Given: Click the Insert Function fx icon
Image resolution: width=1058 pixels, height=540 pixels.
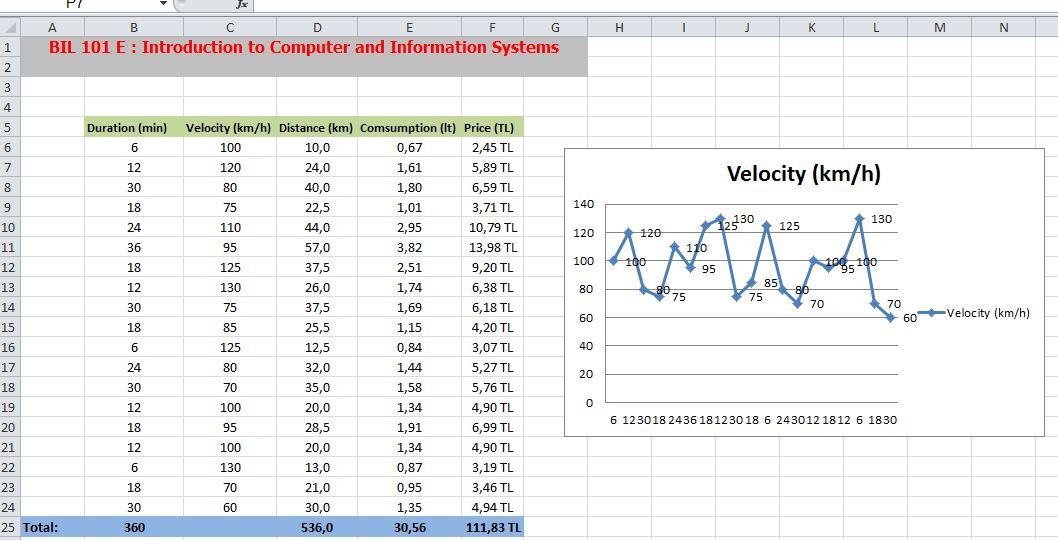Looking at the screenshot, I should coord(242,4).
